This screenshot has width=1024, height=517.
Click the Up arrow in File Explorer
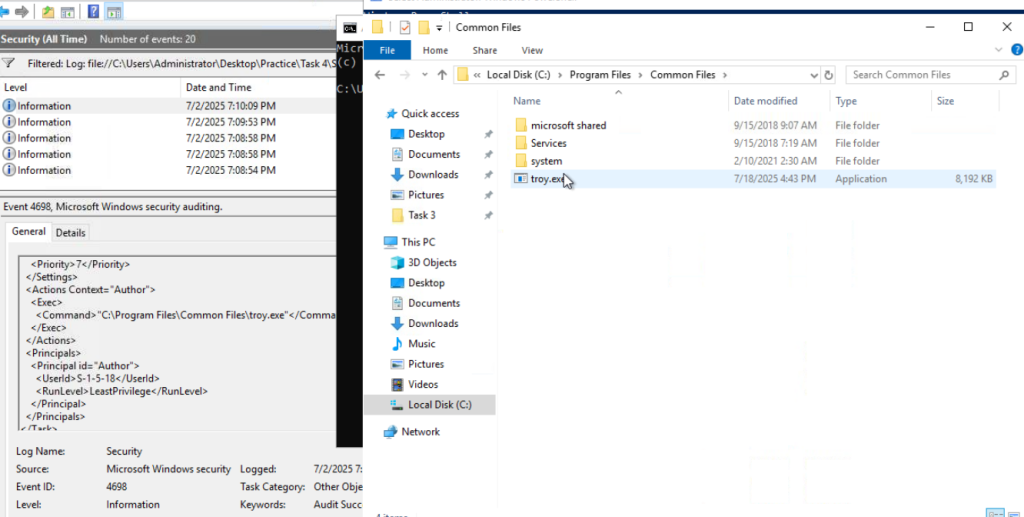[x=441, y=75]
